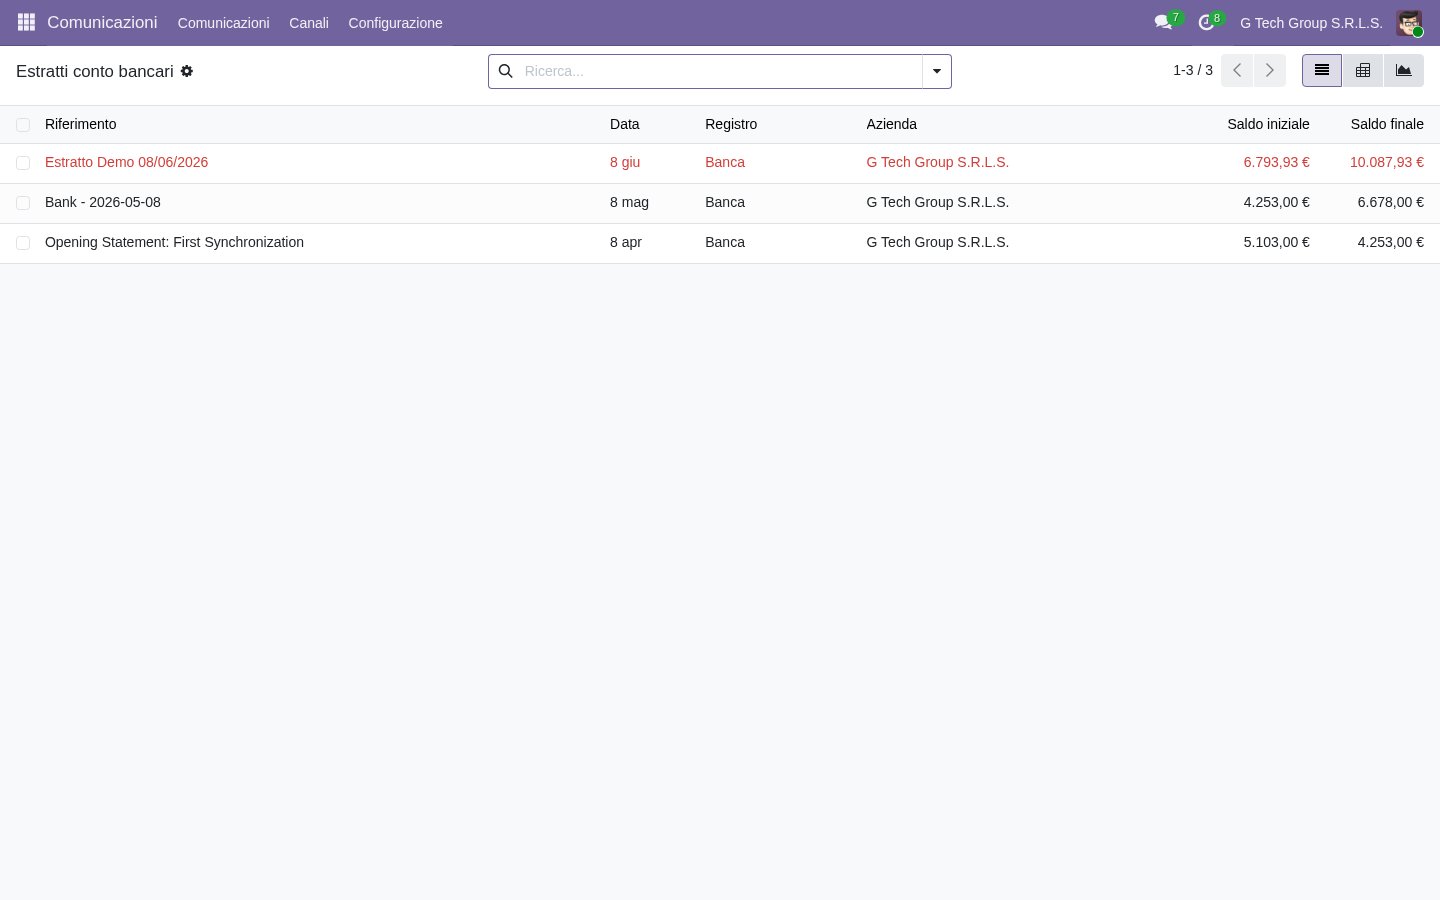Click the red G Tech Group S.R.L.S. cell

click(937, 162)
